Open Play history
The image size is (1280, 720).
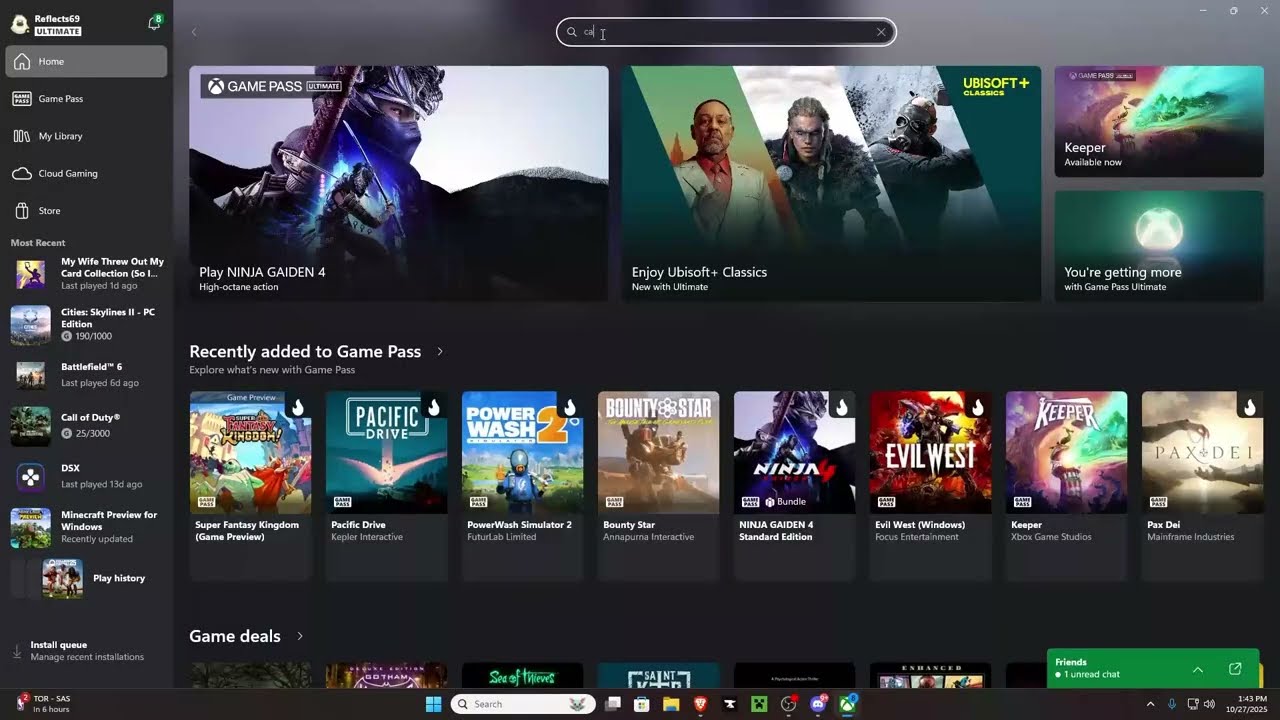[87, 578]
